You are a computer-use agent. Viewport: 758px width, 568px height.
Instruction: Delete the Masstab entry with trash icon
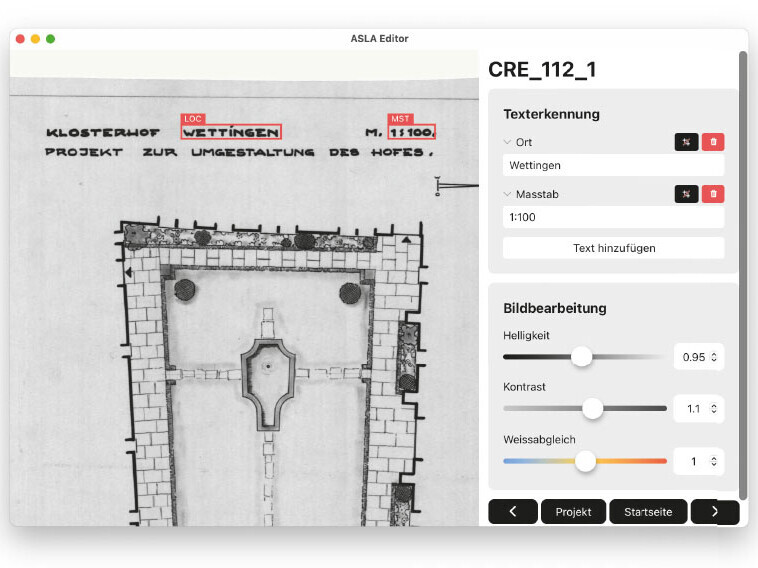coord(713,194)
